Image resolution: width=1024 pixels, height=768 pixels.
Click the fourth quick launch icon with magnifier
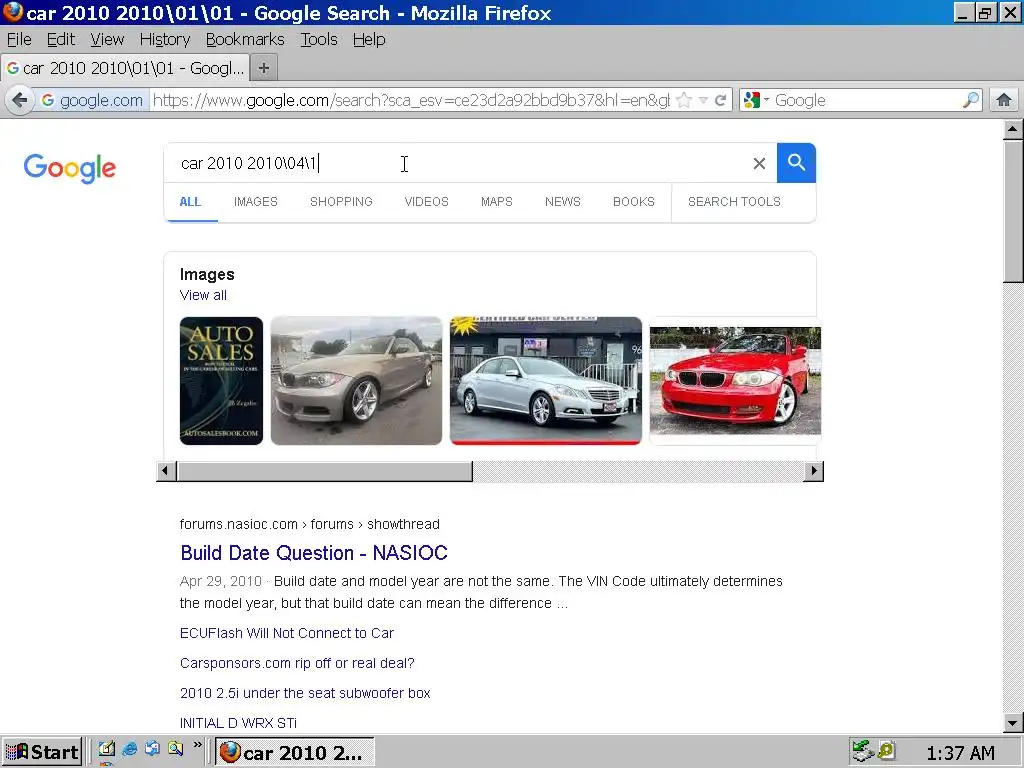[x=175, y=748]
